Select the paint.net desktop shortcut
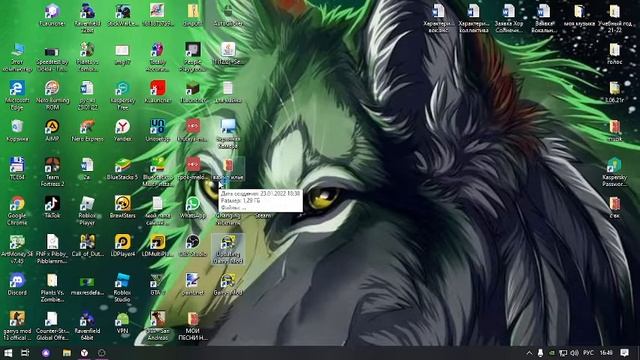 pyautogui.click(x=193, y=284)
